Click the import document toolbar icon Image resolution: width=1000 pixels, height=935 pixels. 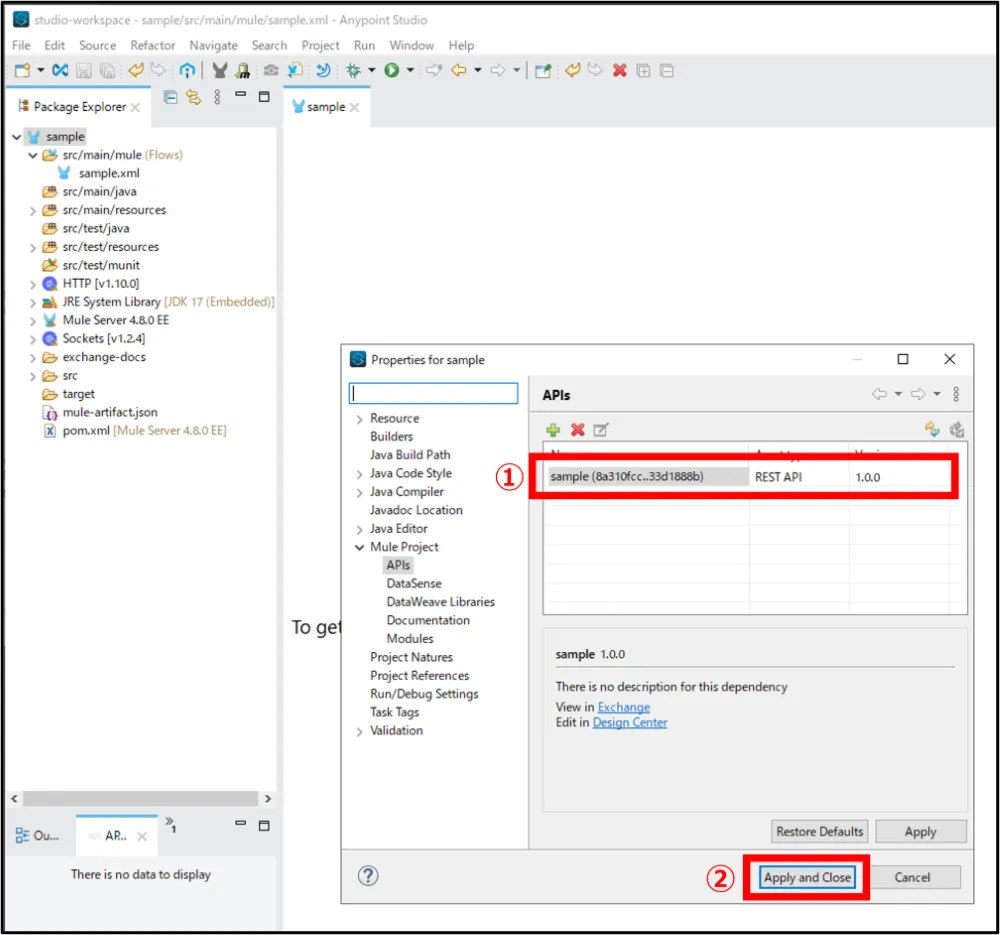click(295, 71)
